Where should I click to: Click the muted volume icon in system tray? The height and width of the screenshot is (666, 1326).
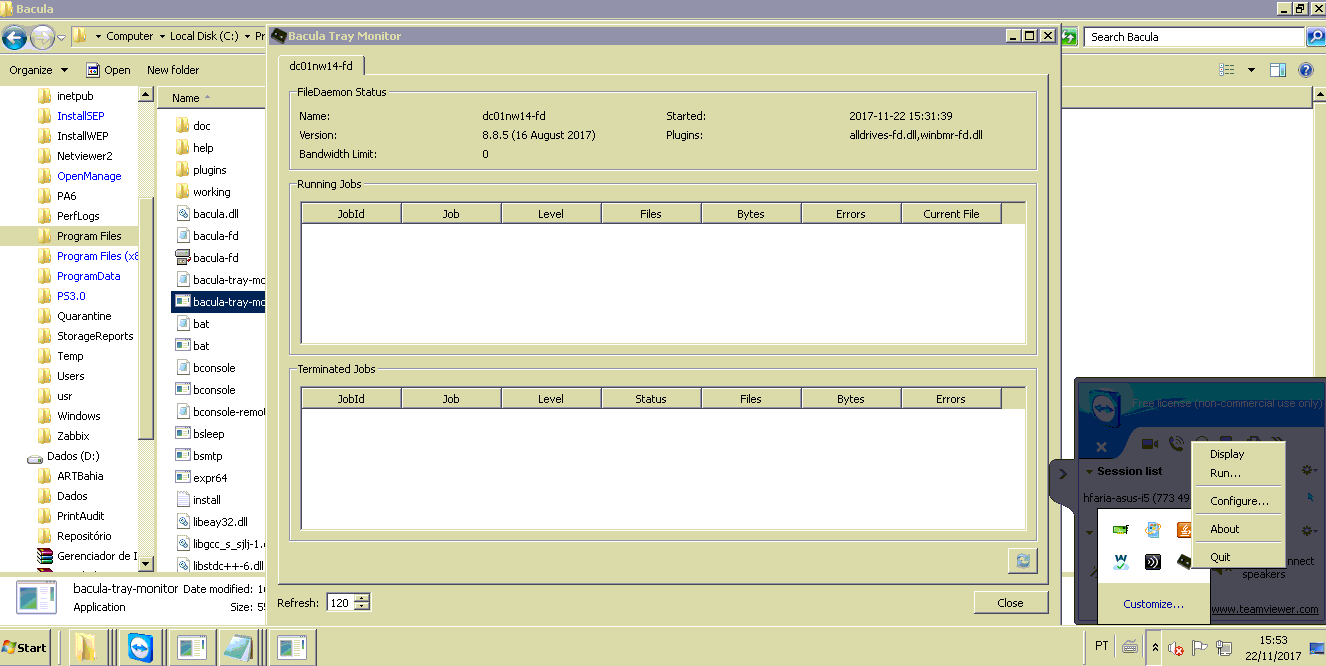coord(1176,648)
